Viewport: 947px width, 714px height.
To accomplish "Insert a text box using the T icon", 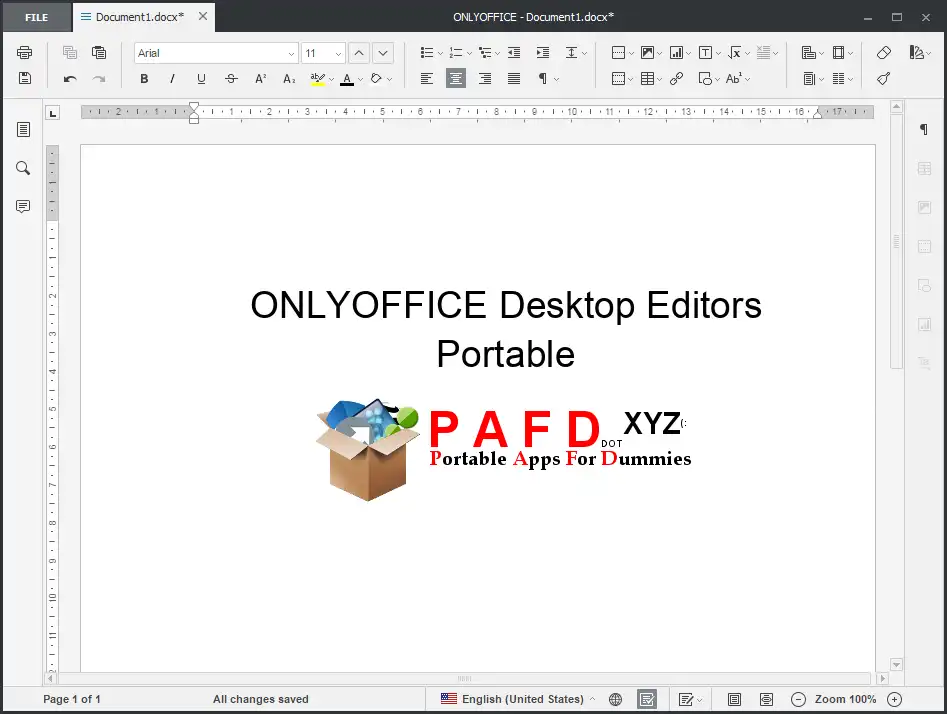I will pyautogui.click(x=705, y=53).
